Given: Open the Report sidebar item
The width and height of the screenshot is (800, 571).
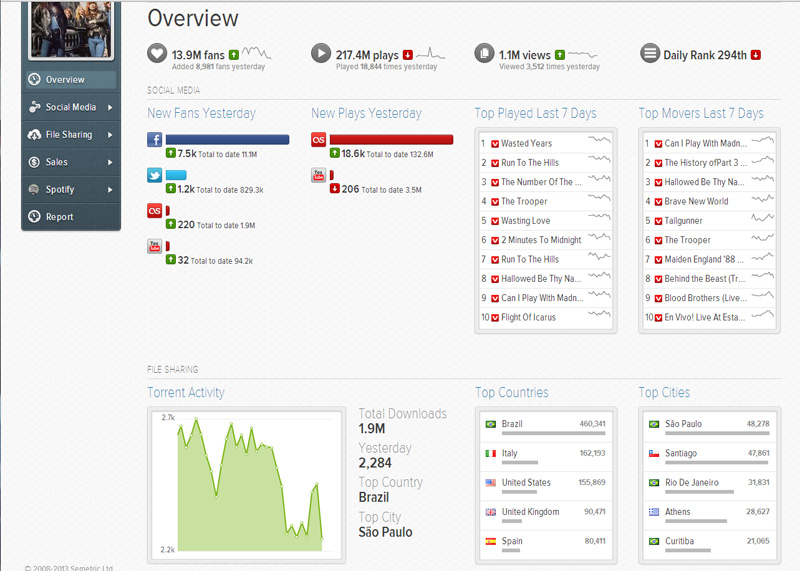Looking at the screenshot, I should [59, 217].
